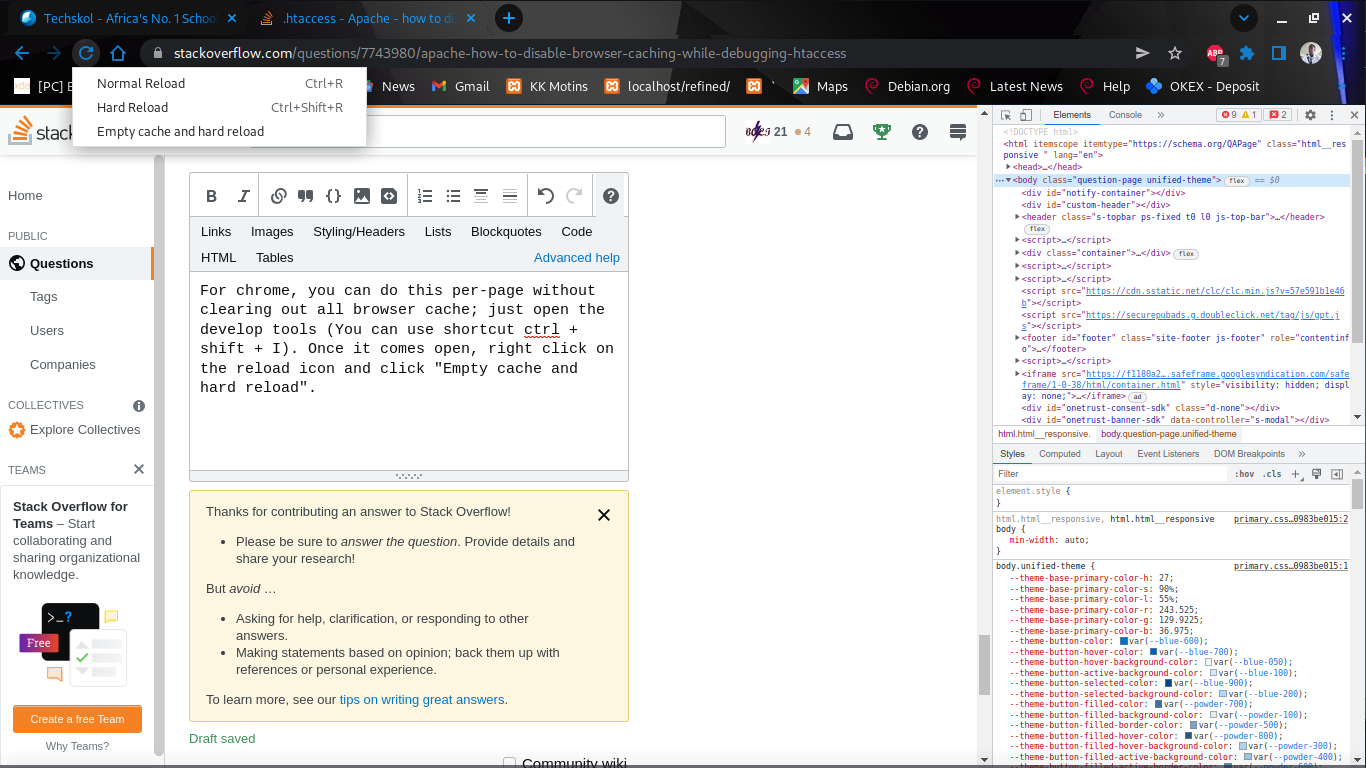This screenshot has width=1366, height=768.
Task: Apply italic formatting in the editor toolbar
Action: 242,196
